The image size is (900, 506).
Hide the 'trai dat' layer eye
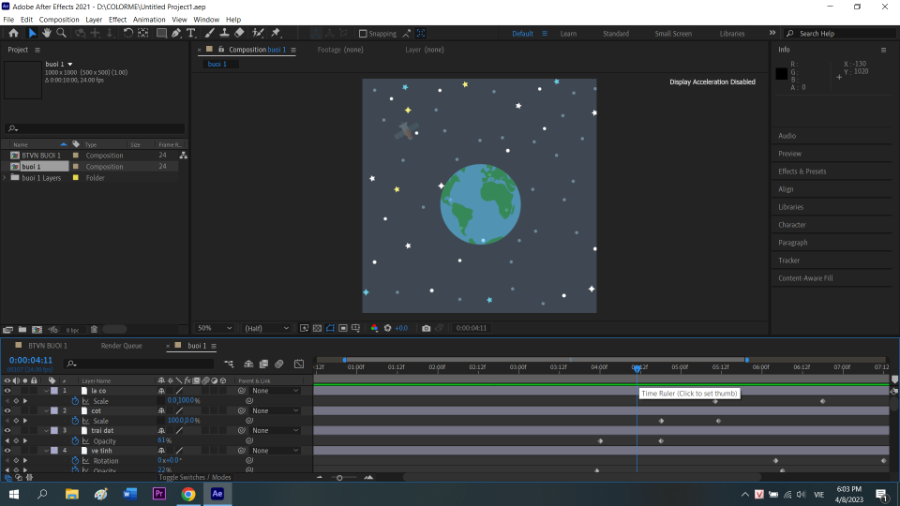point(7,430)
